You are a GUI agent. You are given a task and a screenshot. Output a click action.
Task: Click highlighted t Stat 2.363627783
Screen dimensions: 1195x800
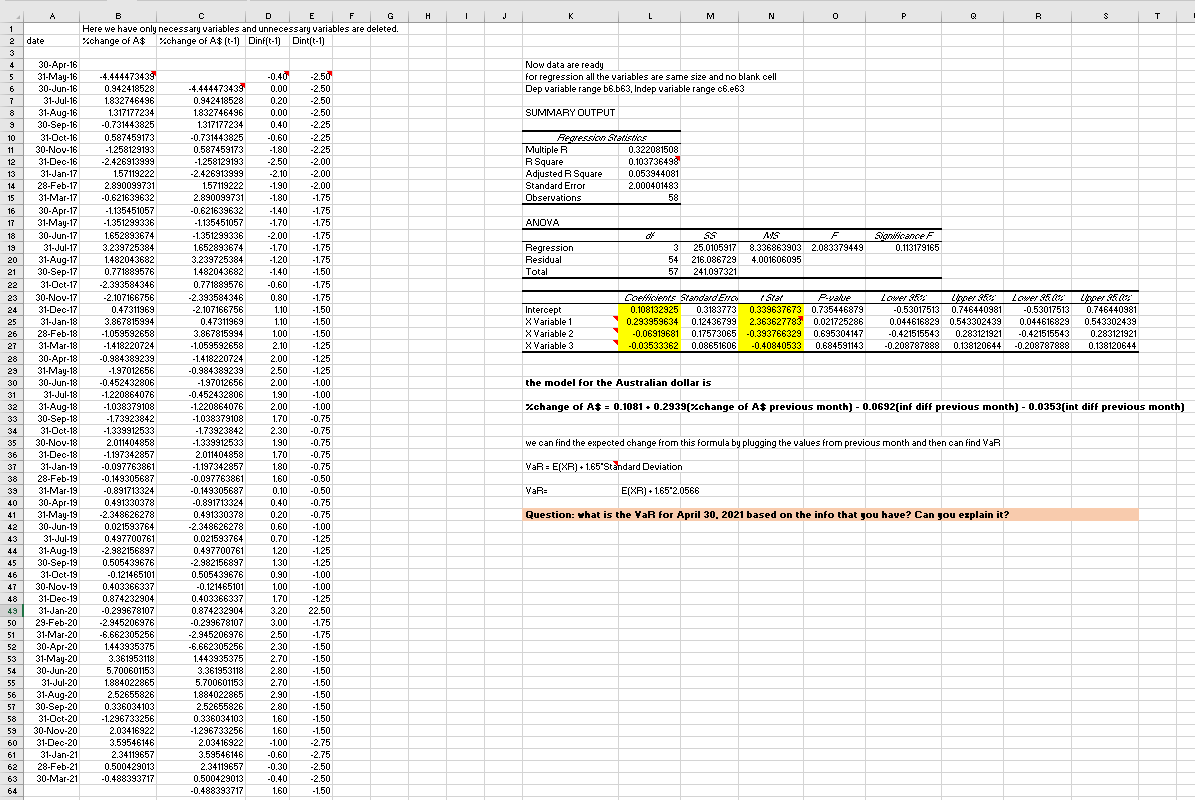[x=771, y=322]
